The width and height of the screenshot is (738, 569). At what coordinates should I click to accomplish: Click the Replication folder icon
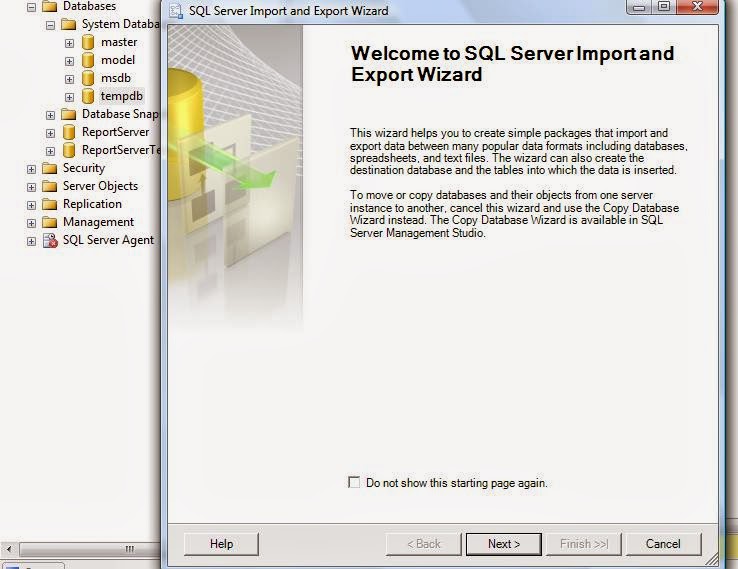[x=49, y=204]
